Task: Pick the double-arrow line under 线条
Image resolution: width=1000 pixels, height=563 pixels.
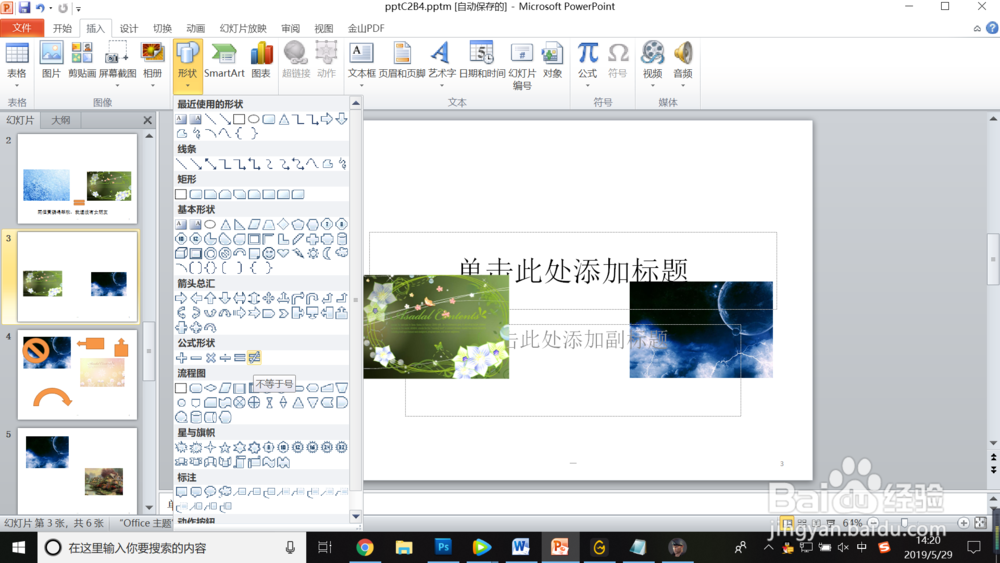Action: tap(210, 164)
